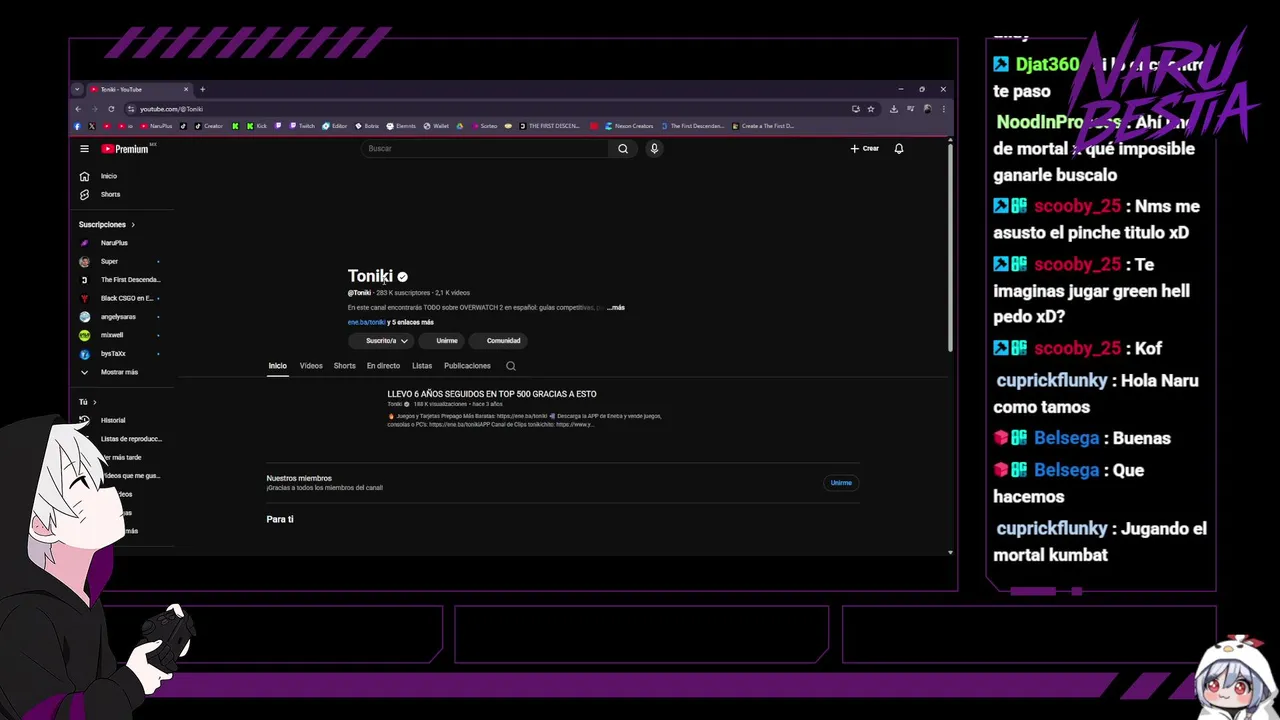Open the Chrome three-dot menu
Viewport: 1280px width, 720px height.
pyautogui.click(x=944, y=109)
